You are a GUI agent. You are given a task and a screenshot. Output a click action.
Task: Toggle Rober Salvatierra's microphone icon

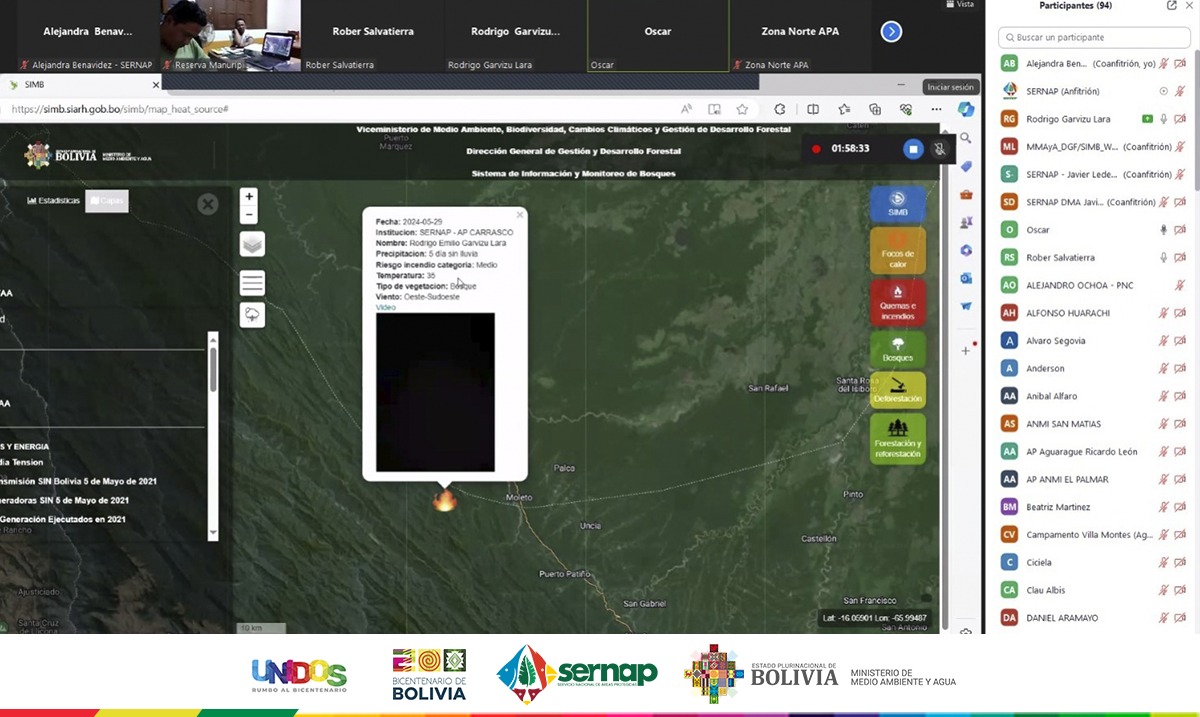coord(1163,258)
